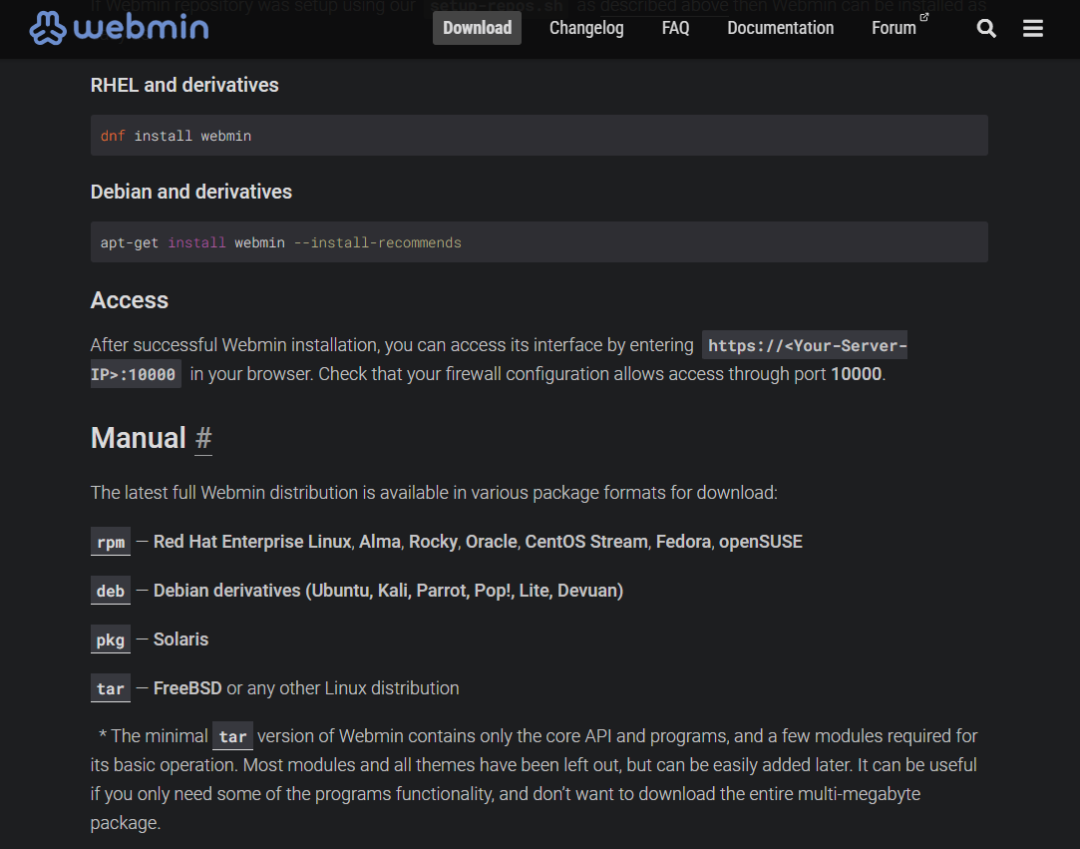
Task: Click the bold 'FreeBSD' text
Action: point(187,689)
